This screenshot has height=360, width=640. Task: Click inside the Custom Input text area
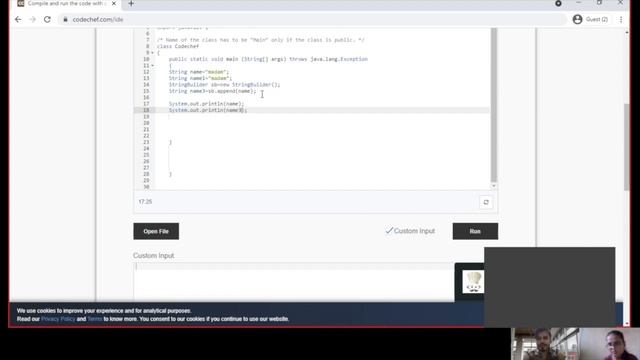(x=294, y=282)
